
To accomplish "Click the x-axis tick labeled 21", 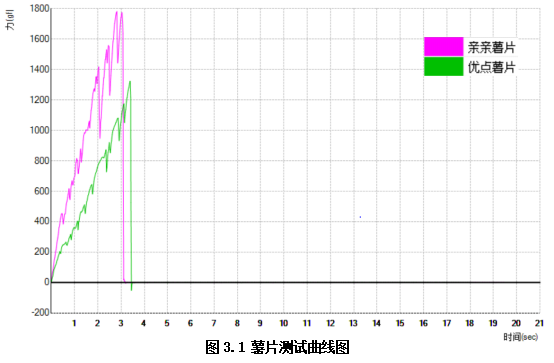I will [539, 323].
